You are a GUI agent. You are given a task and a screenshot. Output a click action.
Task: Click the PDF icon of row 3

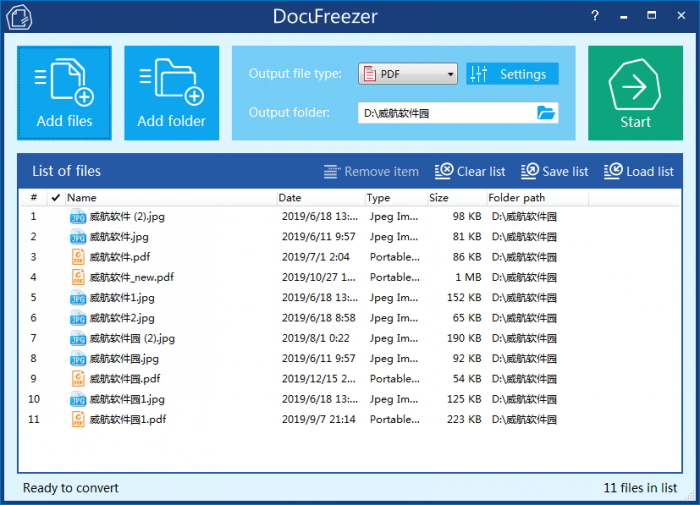click(x=78, y=257)
